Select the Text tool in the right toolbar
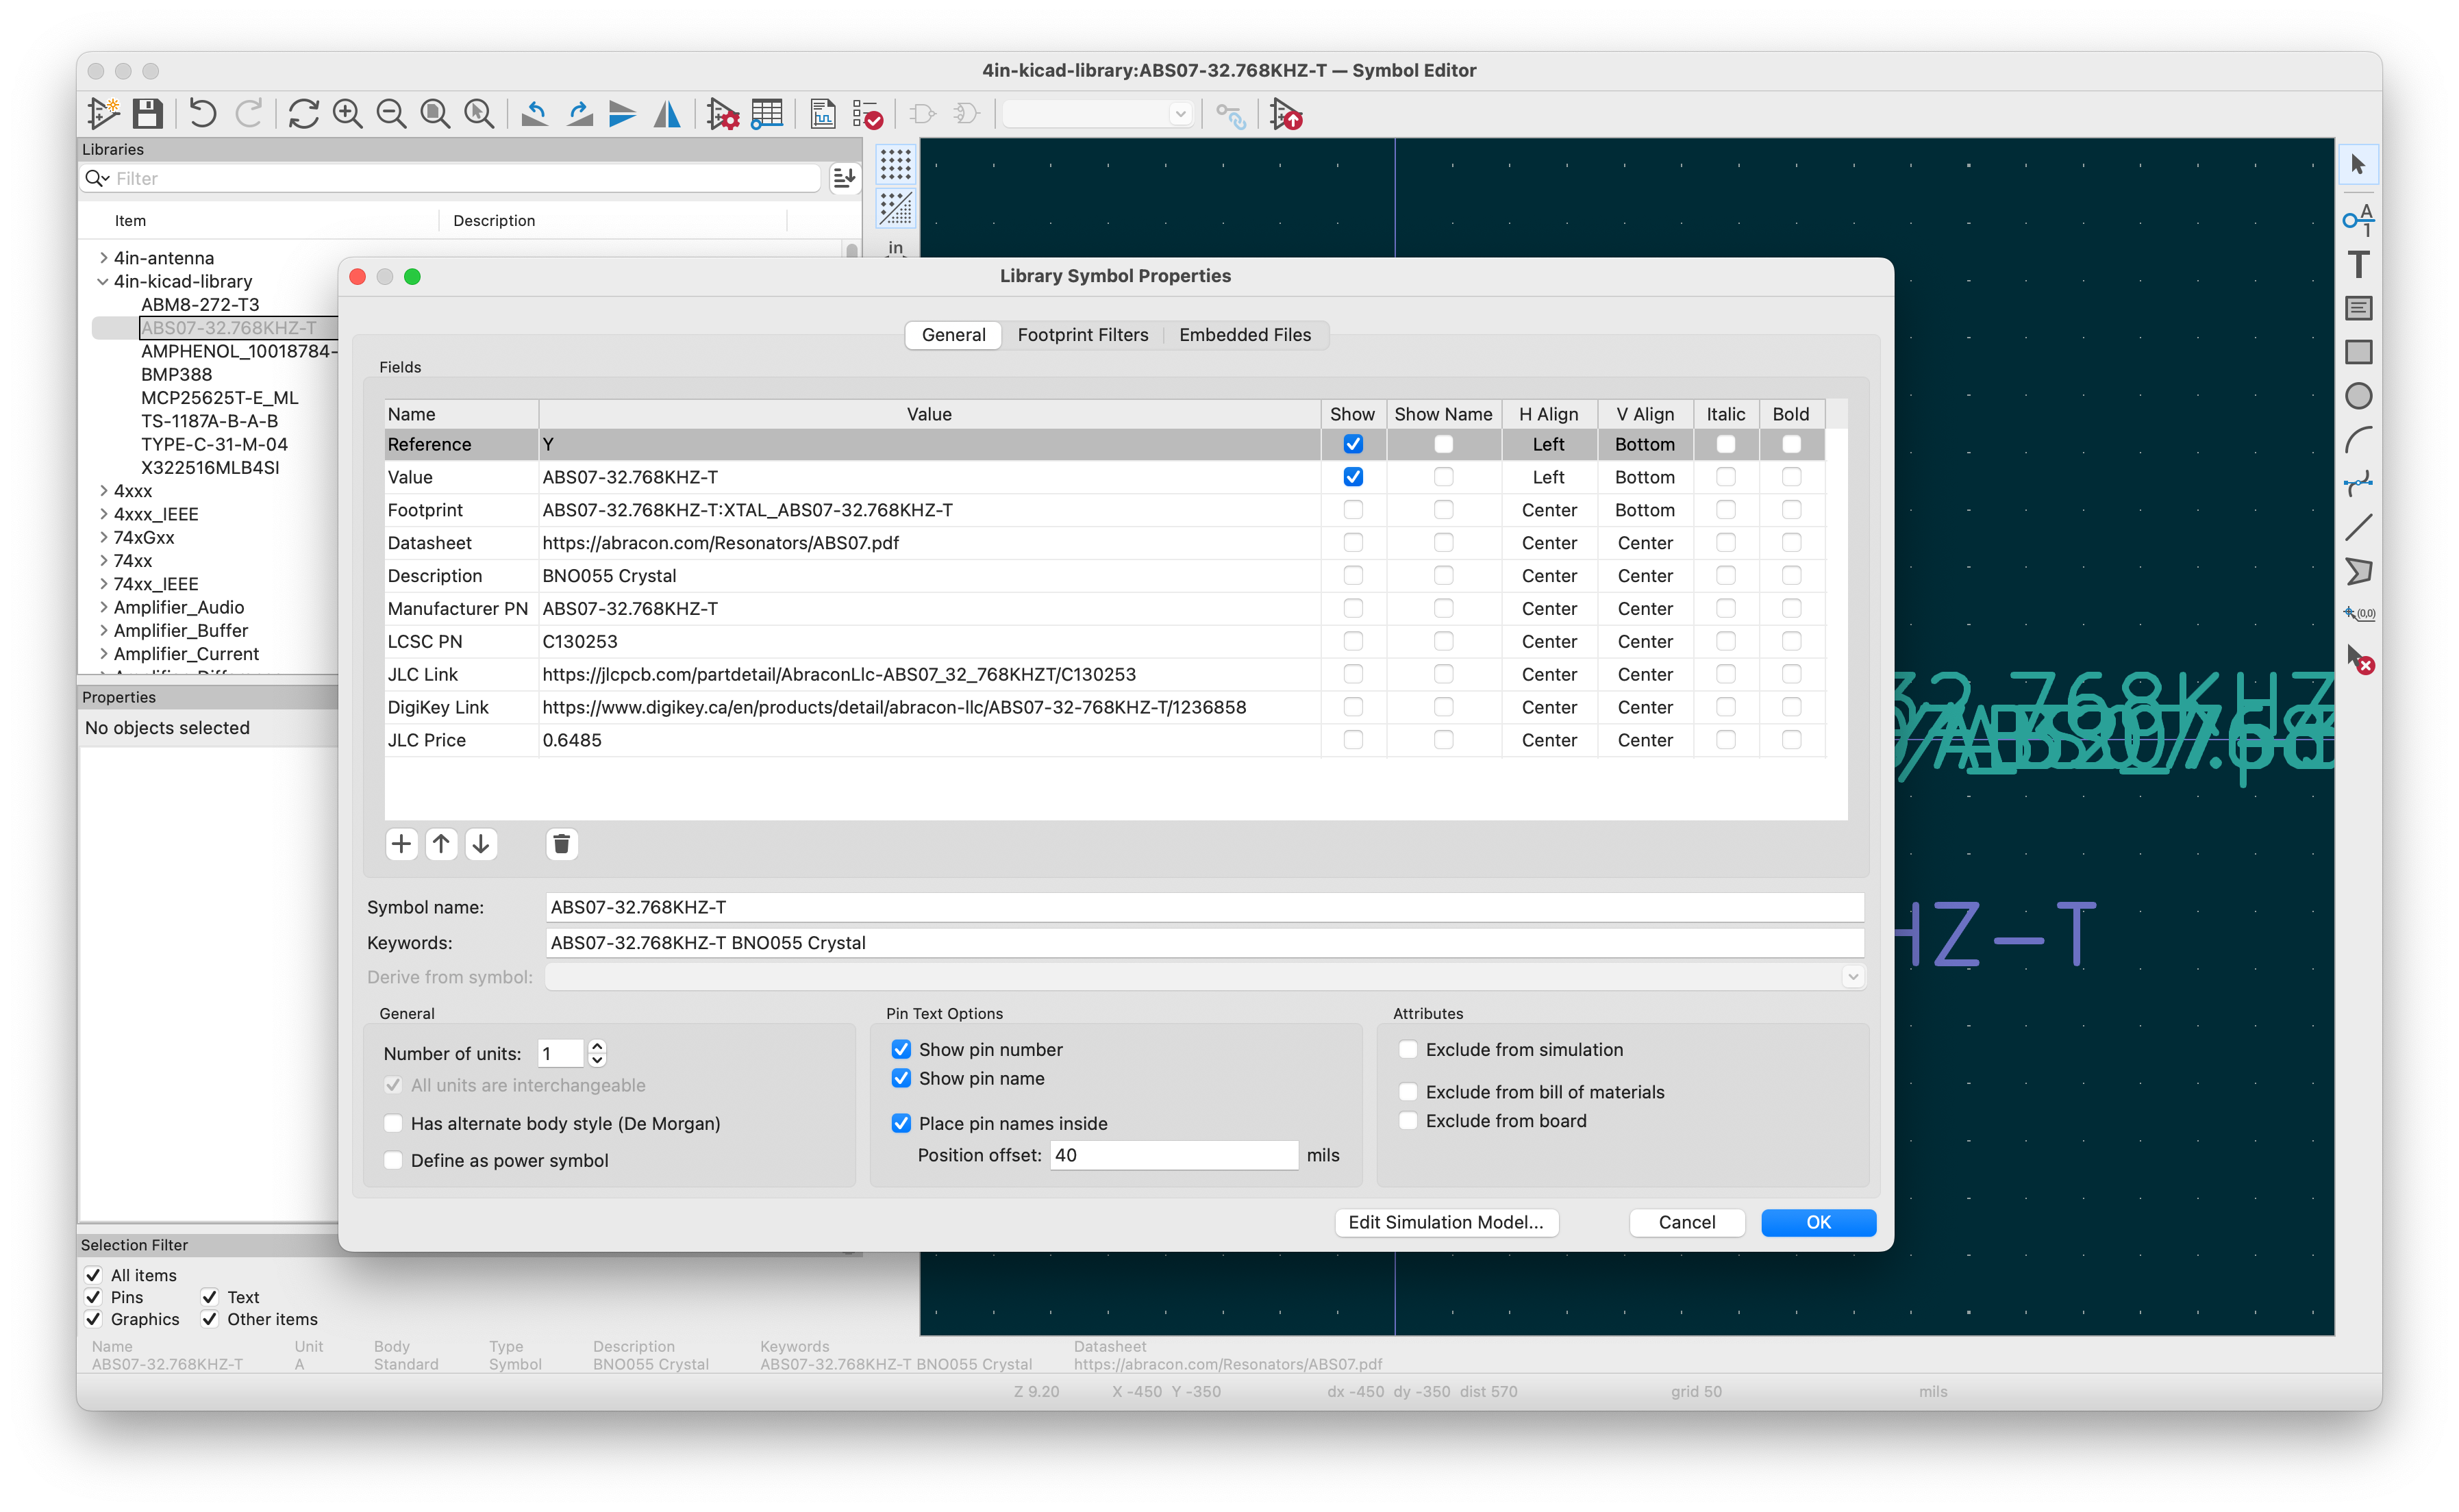 [2358, 264]
